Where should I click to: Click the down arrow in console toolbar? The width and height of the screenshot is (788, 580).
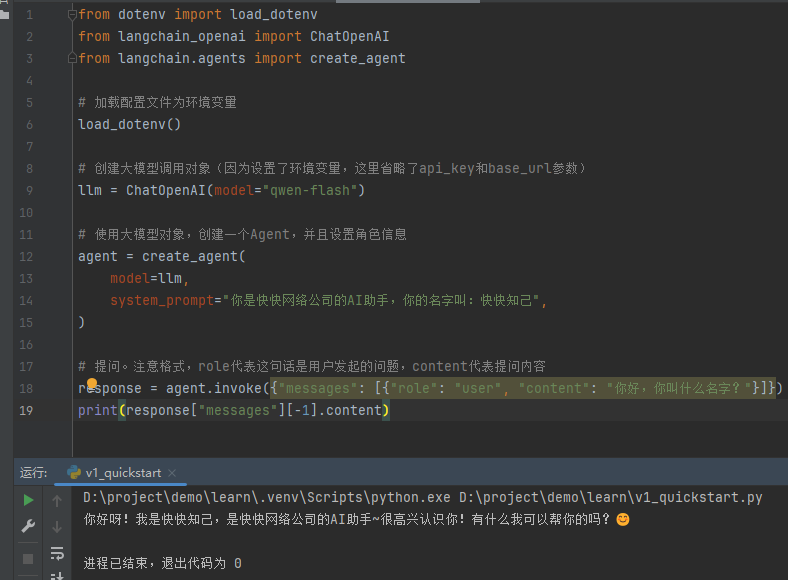coord(57,526)
